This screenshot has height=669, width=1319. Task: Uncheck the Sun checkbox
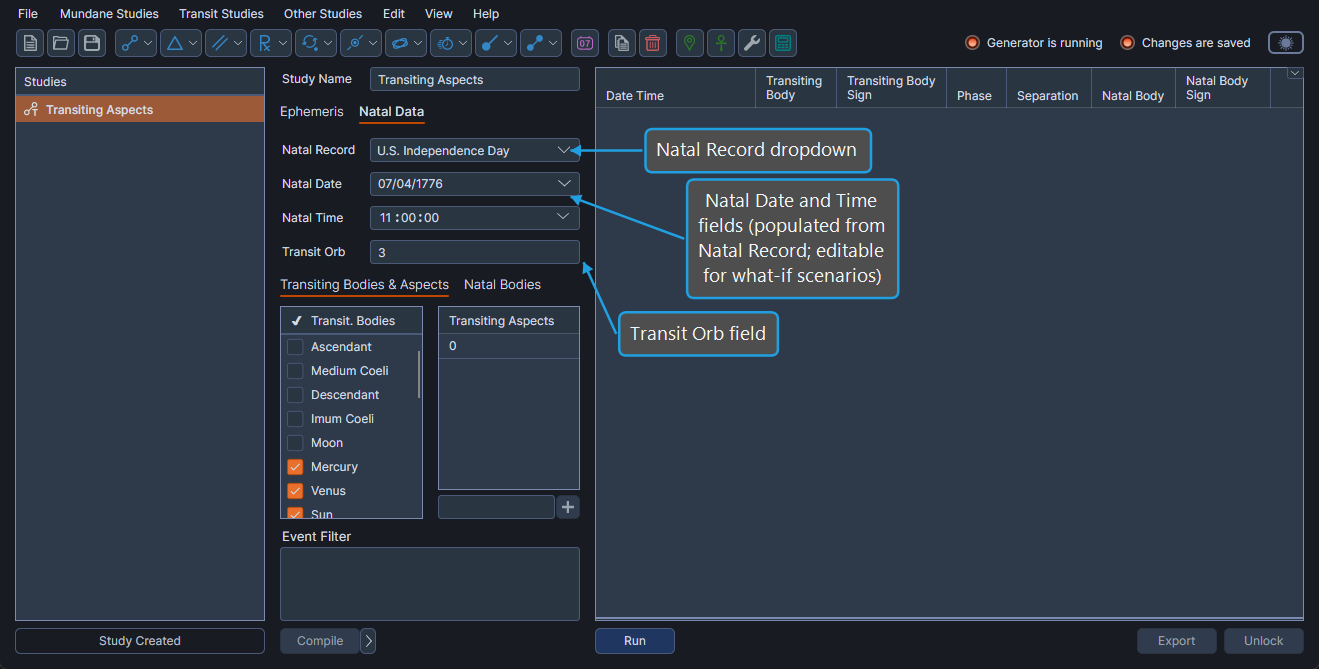pyautogui.click(x=295, y=513)
